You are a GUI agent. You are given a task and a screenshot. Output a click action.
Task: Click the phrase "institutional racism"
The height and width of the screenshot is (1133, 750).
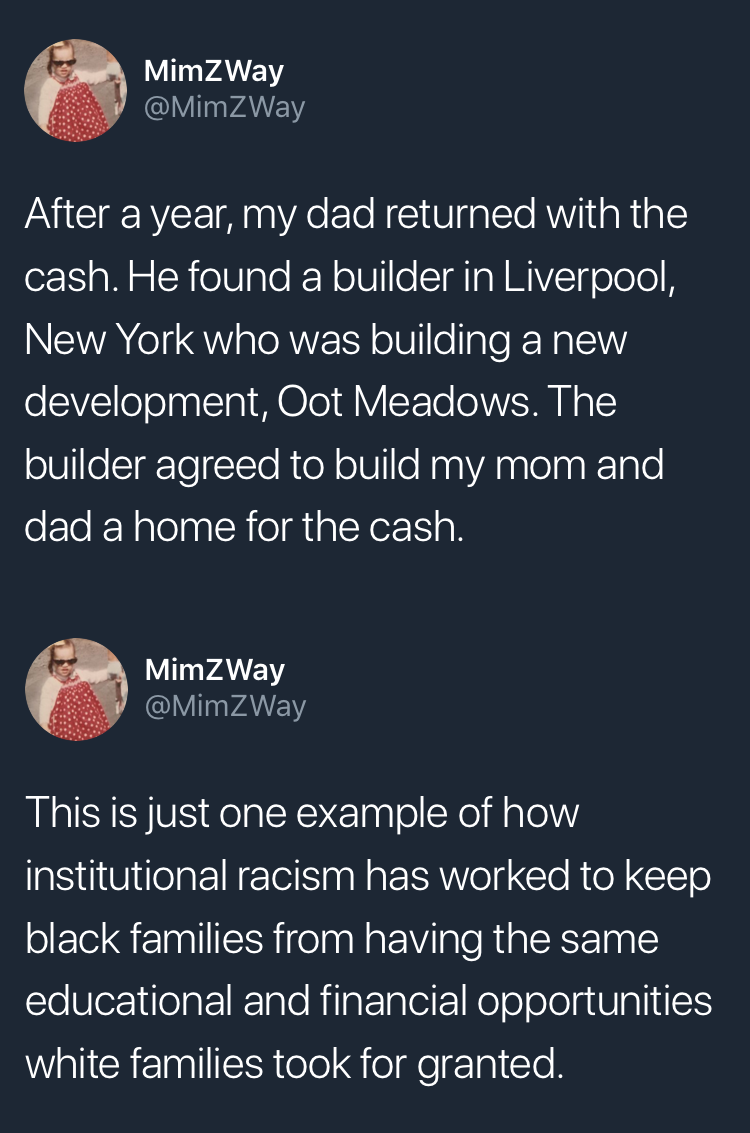[190, 875]
